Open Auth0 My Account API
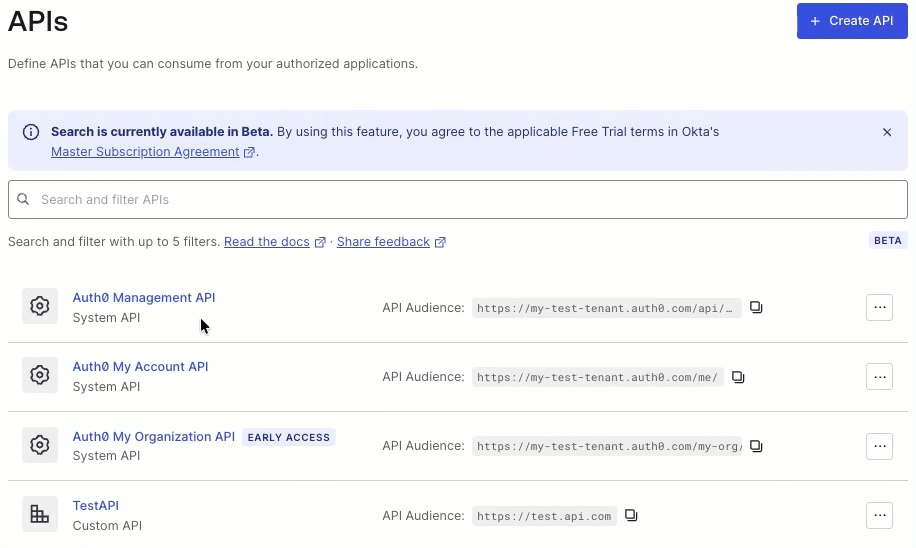This screenshot has width=916, height=548. point(140,366)
